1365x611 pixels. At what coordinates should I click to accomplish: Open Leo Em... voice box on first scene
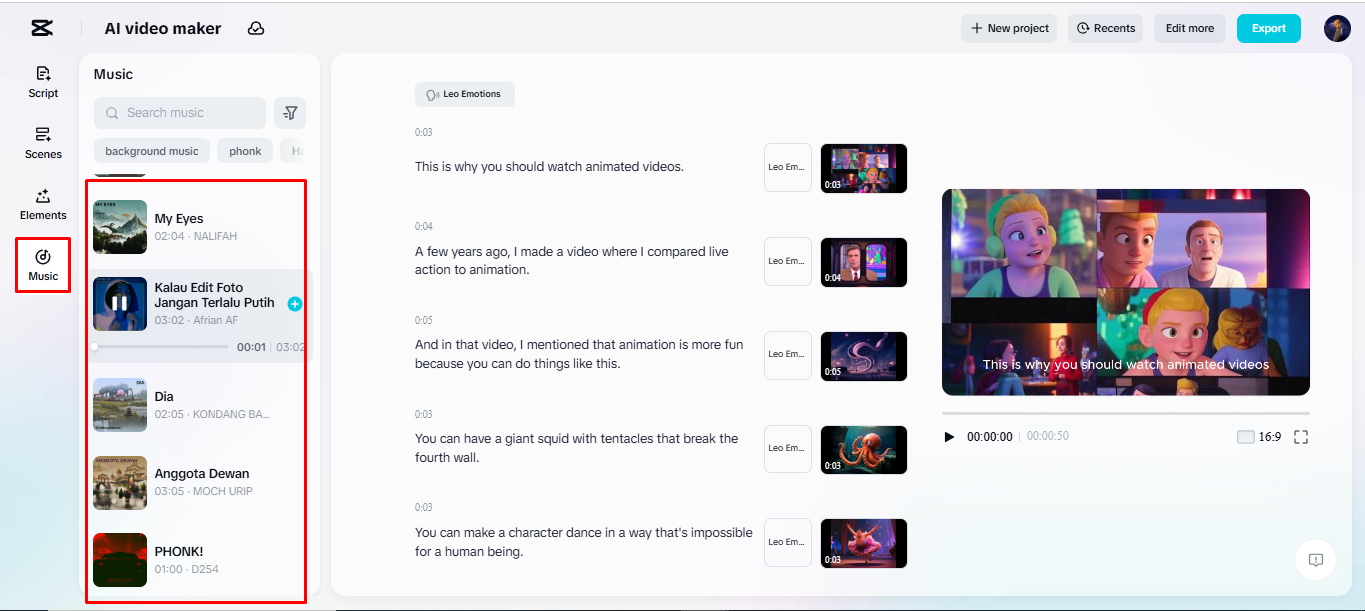coord(788,167)
